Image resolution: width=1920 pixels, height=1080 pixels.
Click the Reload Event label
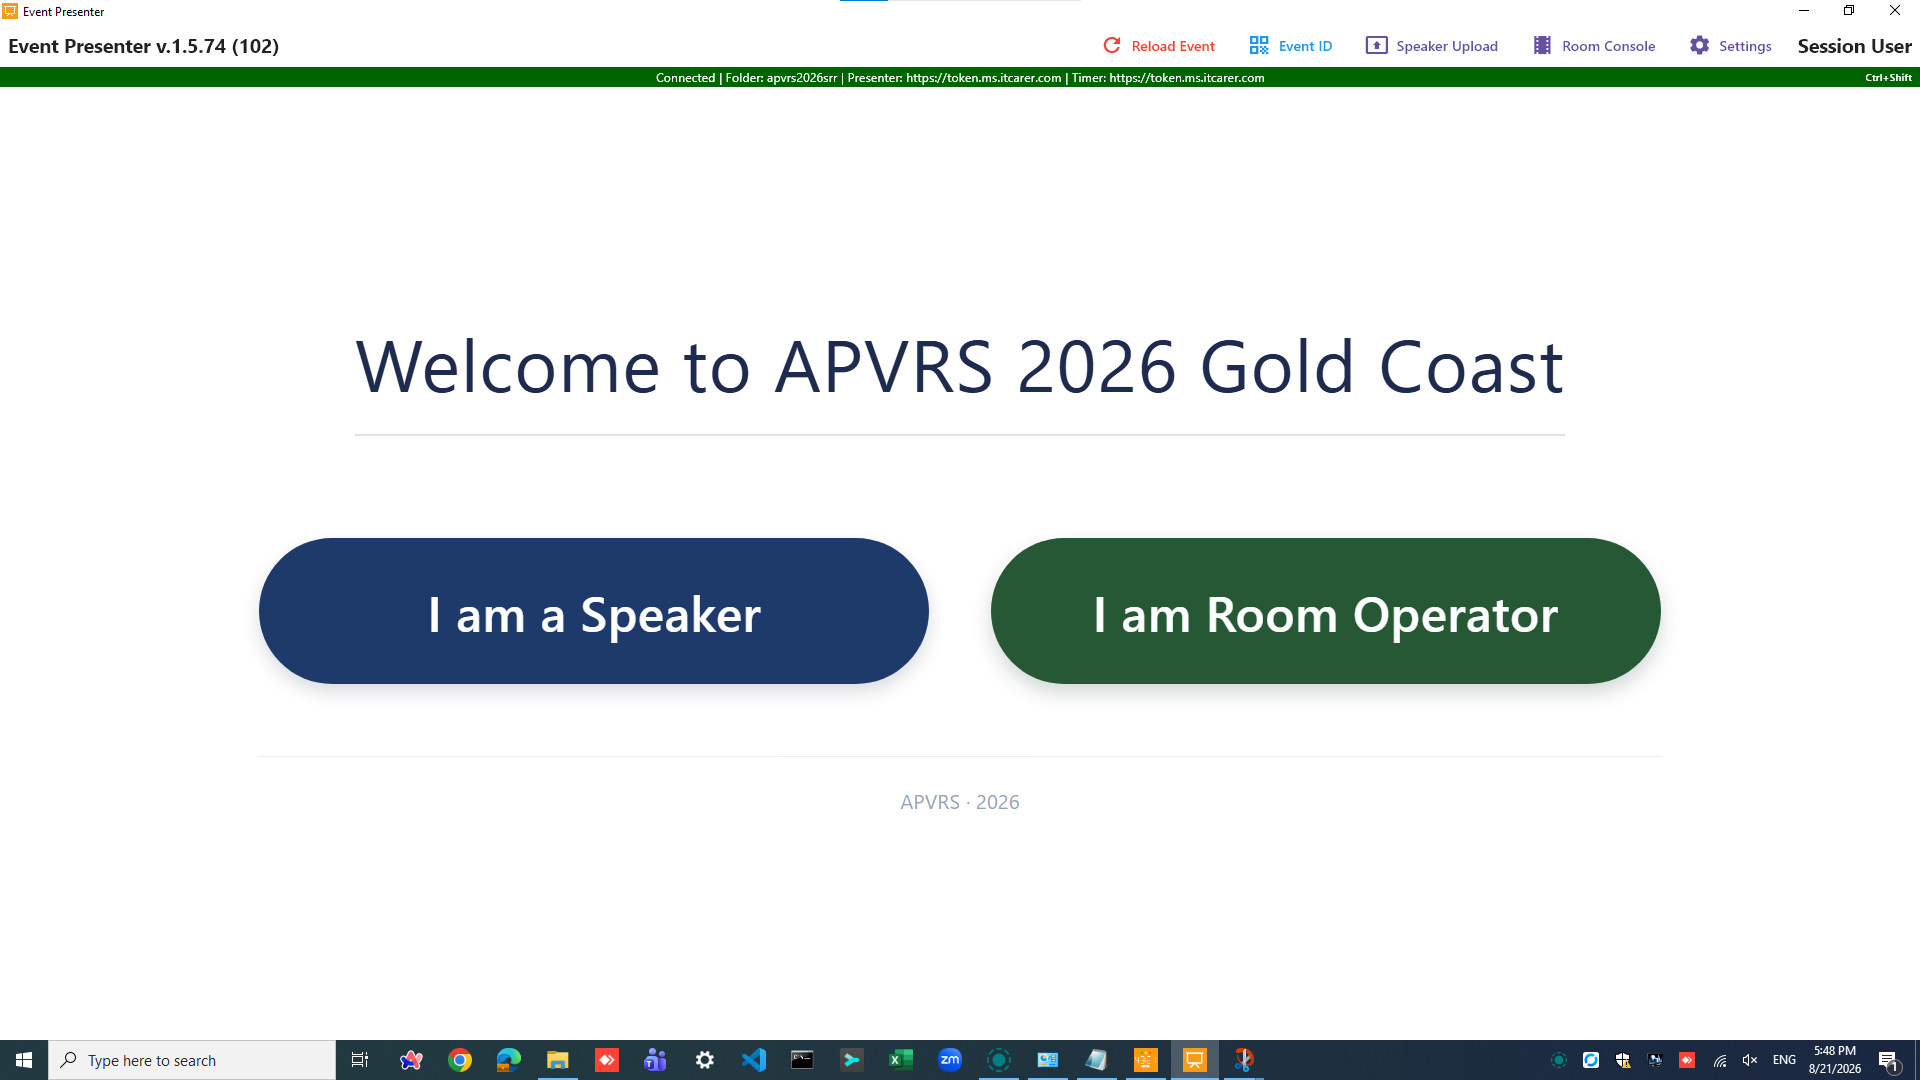(x=1173, y=46)
